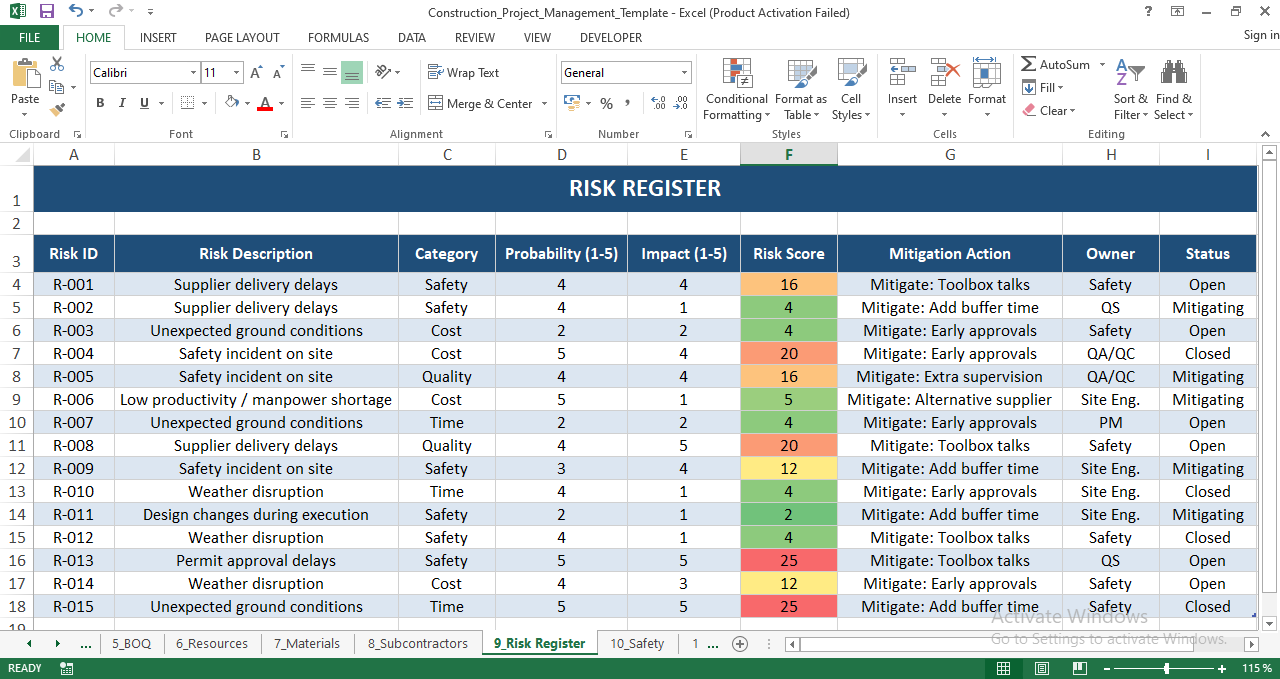This screenshot has height=679, width=1280.
Task: Switch to Page Layout view in status bar
Action: click(x=1041, y=668)
